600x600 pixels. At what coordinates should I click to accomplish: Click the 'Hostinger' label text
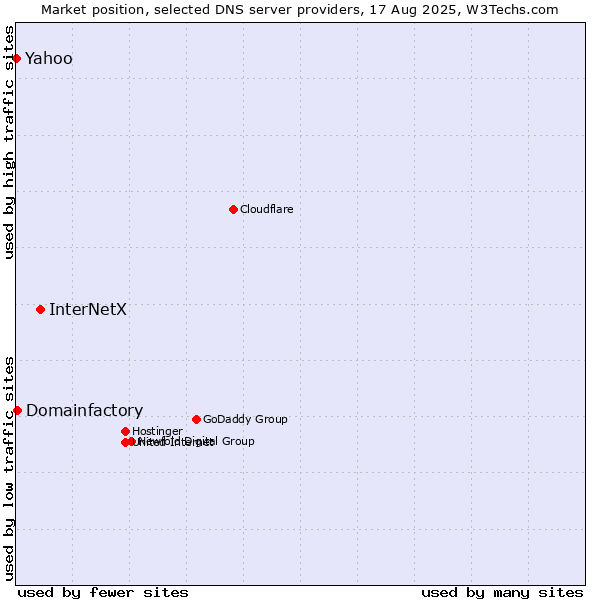[157, 431]
